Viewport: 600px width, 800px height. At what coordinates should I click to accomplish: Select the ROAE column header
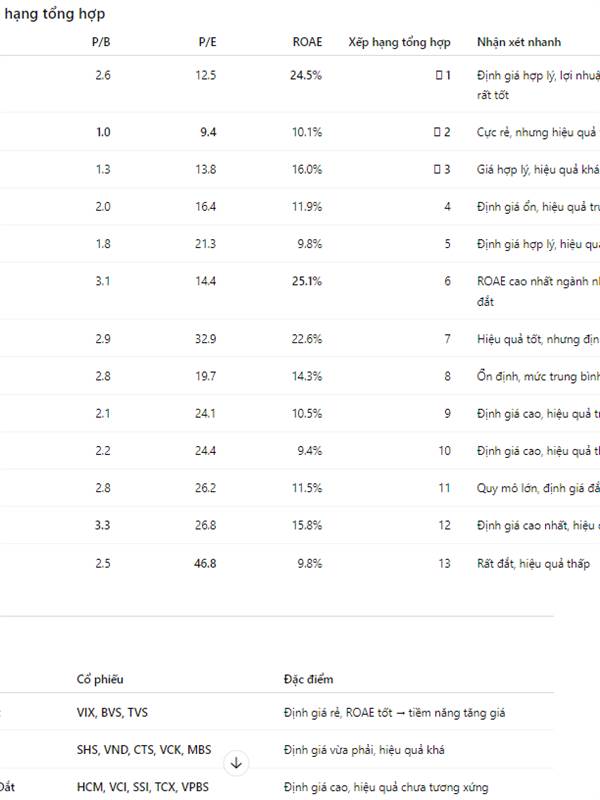pos(307,42)
